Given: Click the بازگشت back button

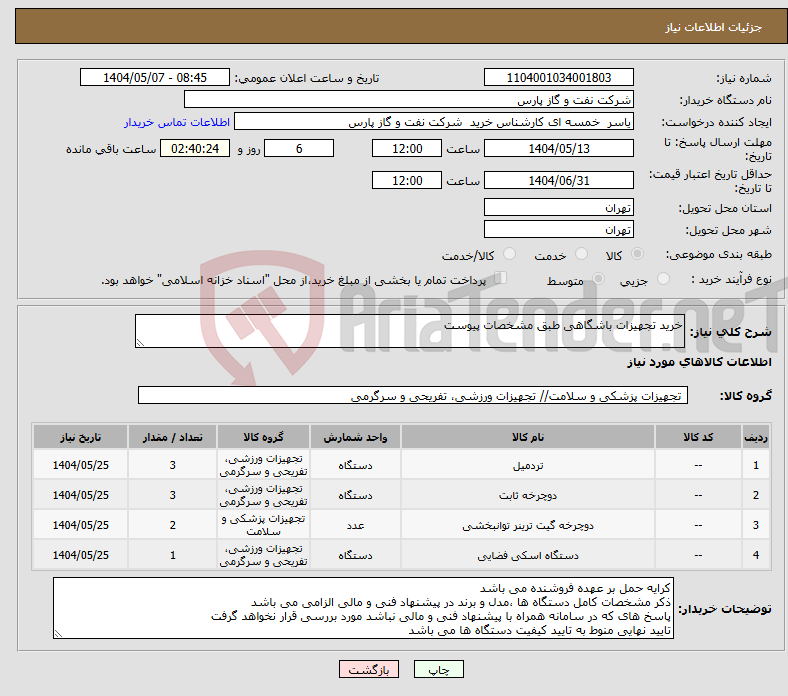Looking at the screenshot, I should (x=369, y=669).
